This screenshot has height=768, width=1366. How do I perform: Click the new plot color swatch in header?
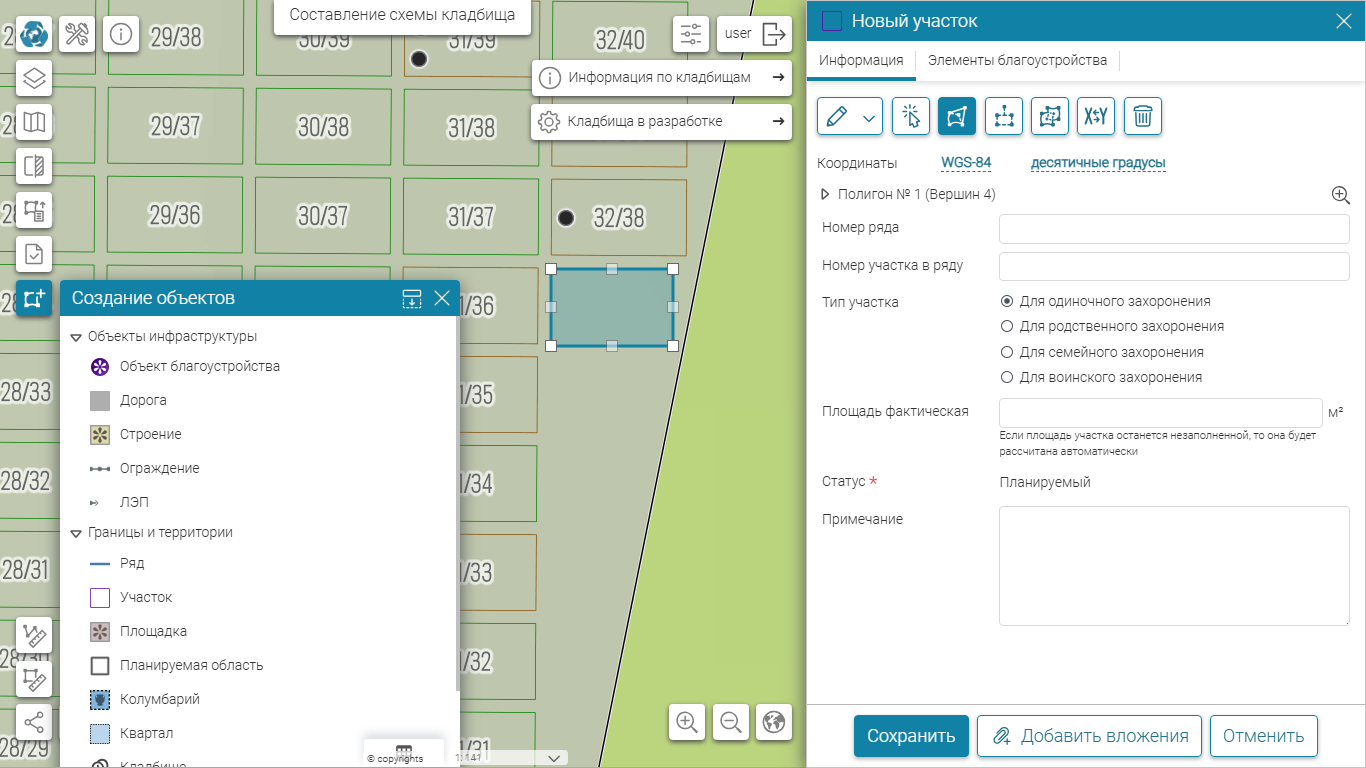click(x=831, y=21)
